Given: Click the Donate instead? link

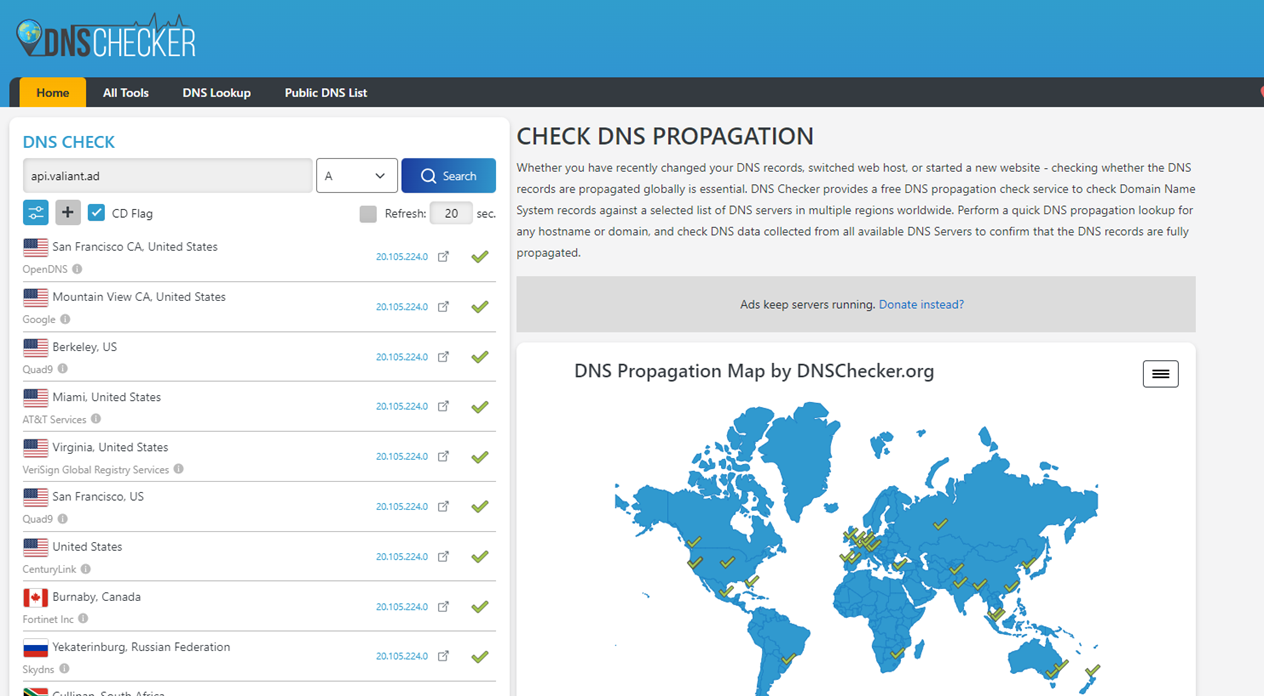Looking at the screenshot, I should 921,304.
